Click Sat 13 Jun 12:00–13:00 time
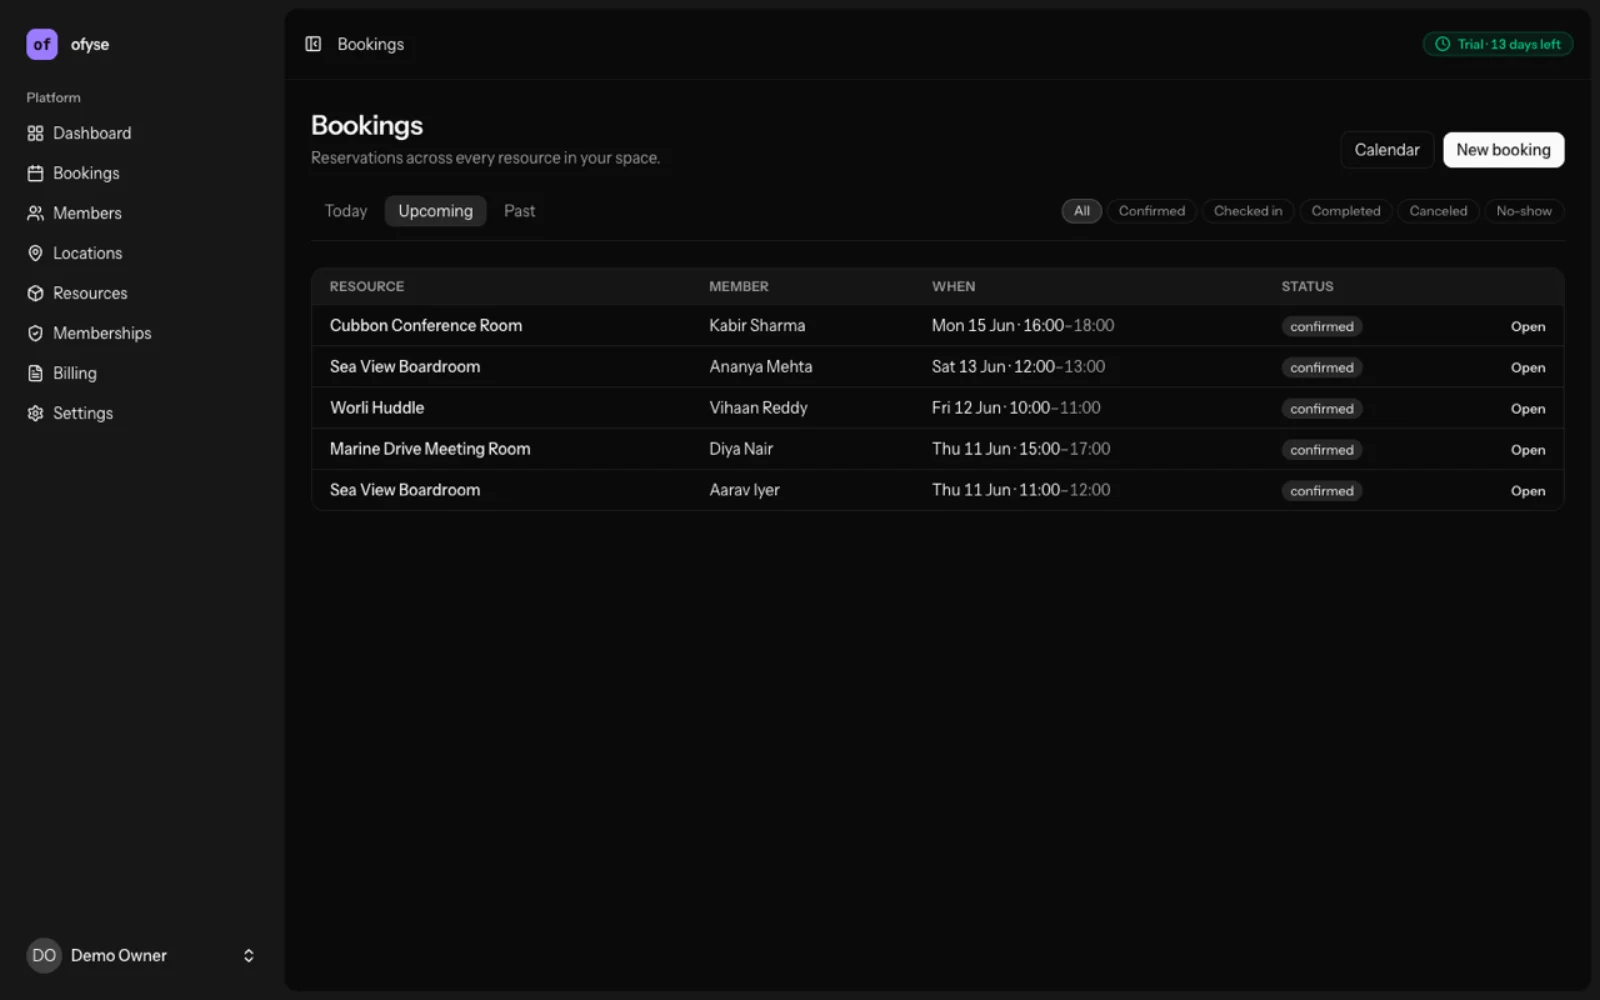 1018,367
